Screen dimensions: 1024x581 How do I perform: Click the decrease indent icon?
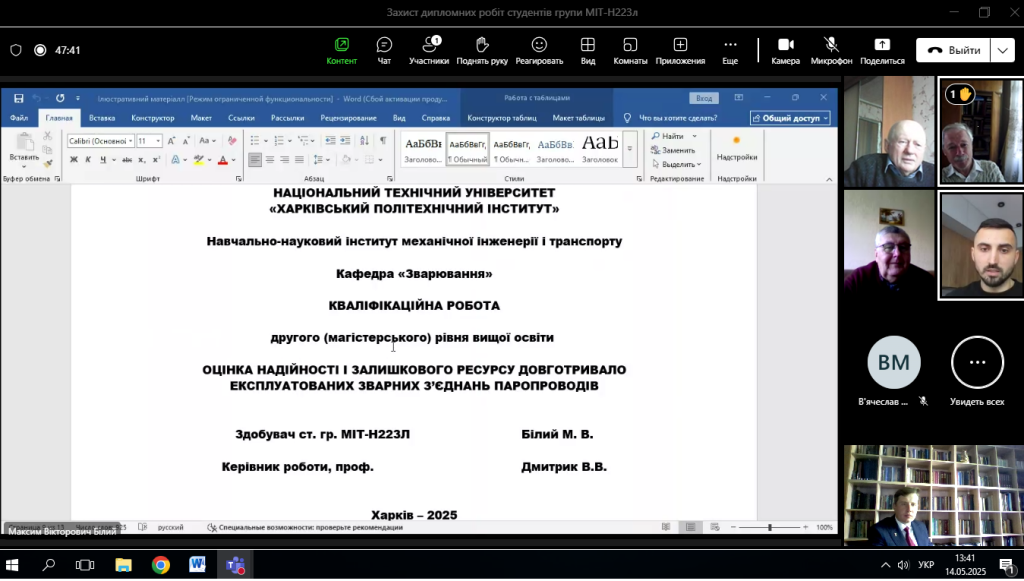(x=330, y=140)
